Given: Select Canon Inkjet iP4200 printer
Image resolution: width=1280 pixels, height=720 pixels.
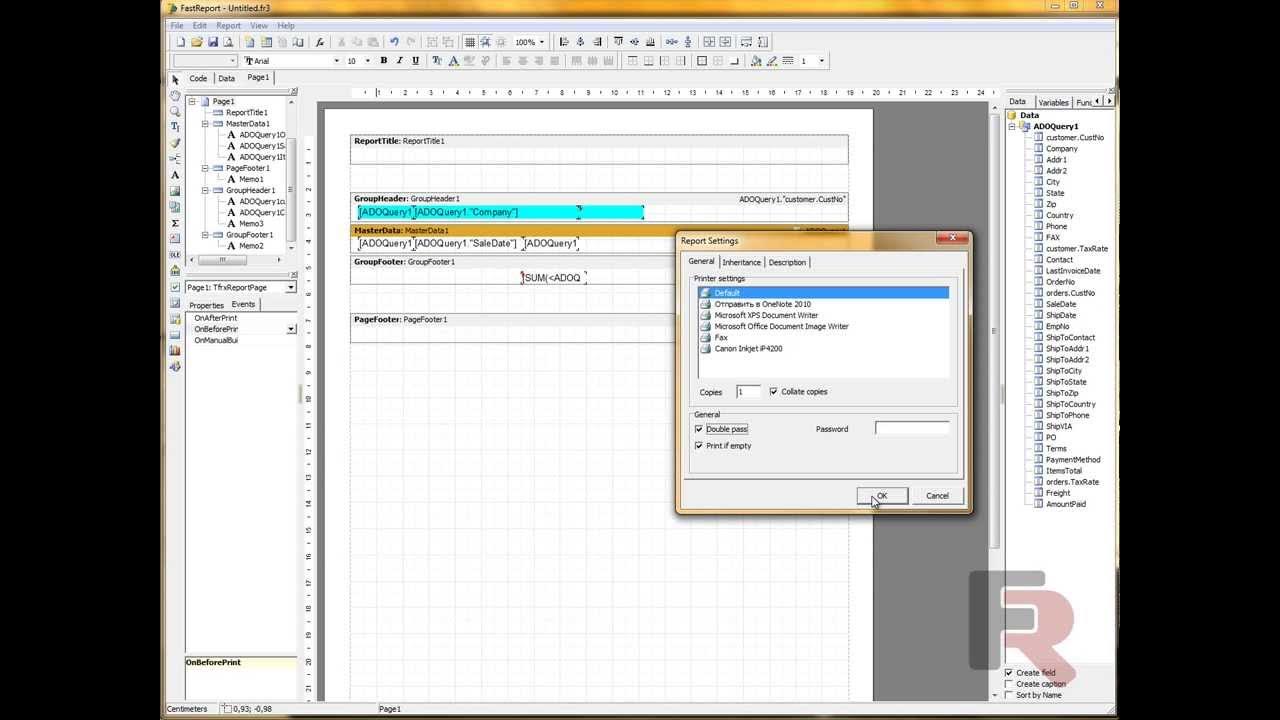Looking at the screenshot, I should pyautogui.click(x=748, y=349).
